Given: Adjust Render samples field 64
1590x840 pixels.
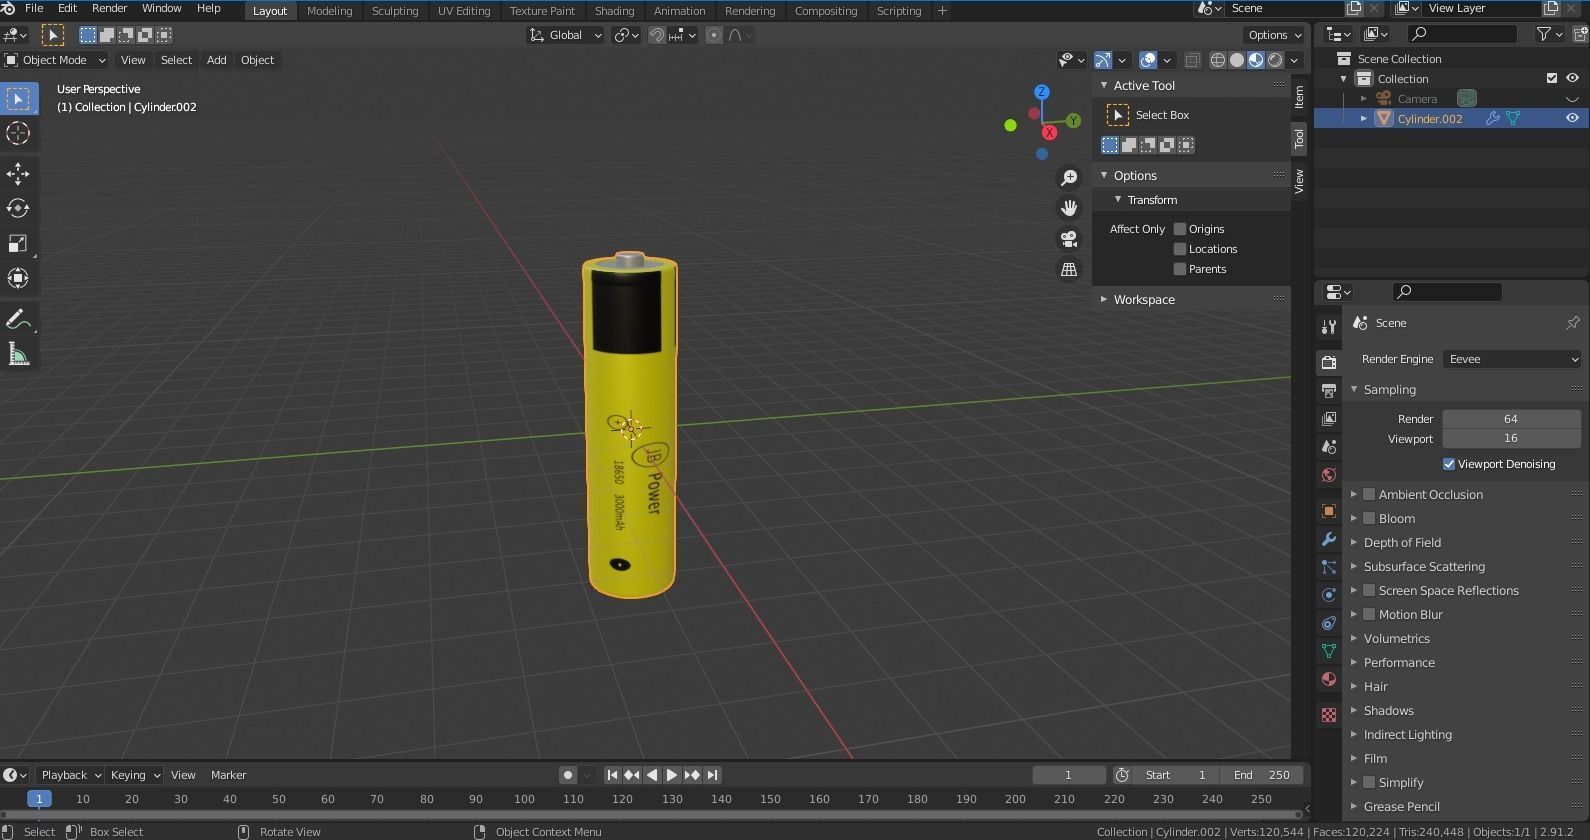Looking at the screenshot, I should (x=1511, y=419).
